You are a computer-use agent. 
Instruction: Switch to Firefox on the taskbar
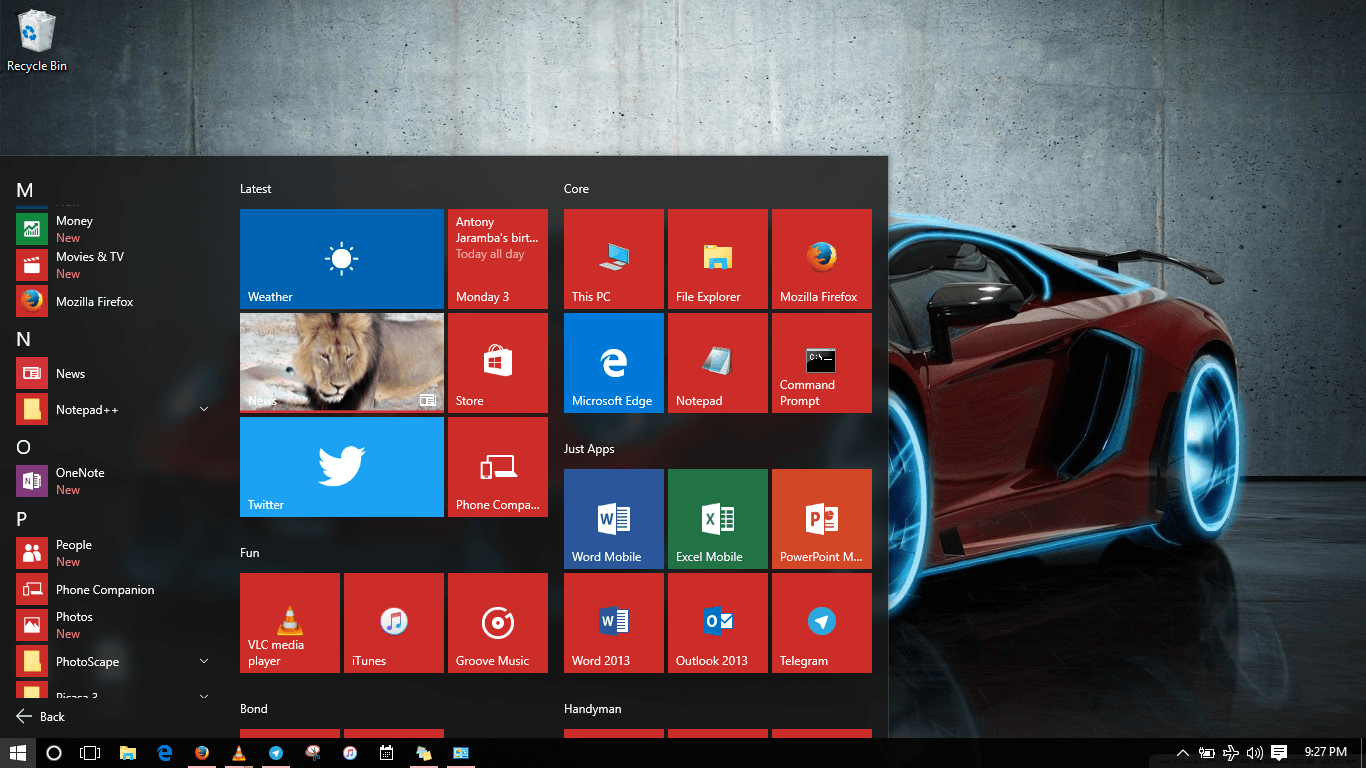coord(202,753)
